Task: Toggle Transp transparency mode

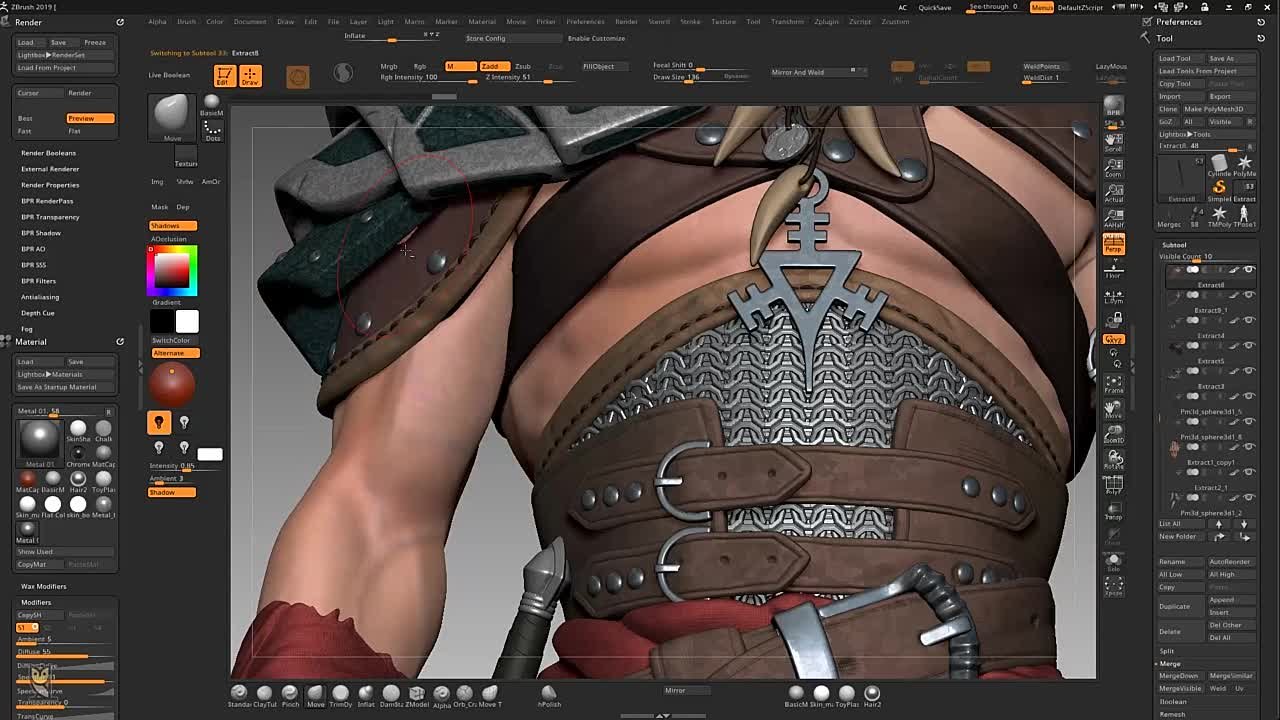Action: [x=1113, y=511]
